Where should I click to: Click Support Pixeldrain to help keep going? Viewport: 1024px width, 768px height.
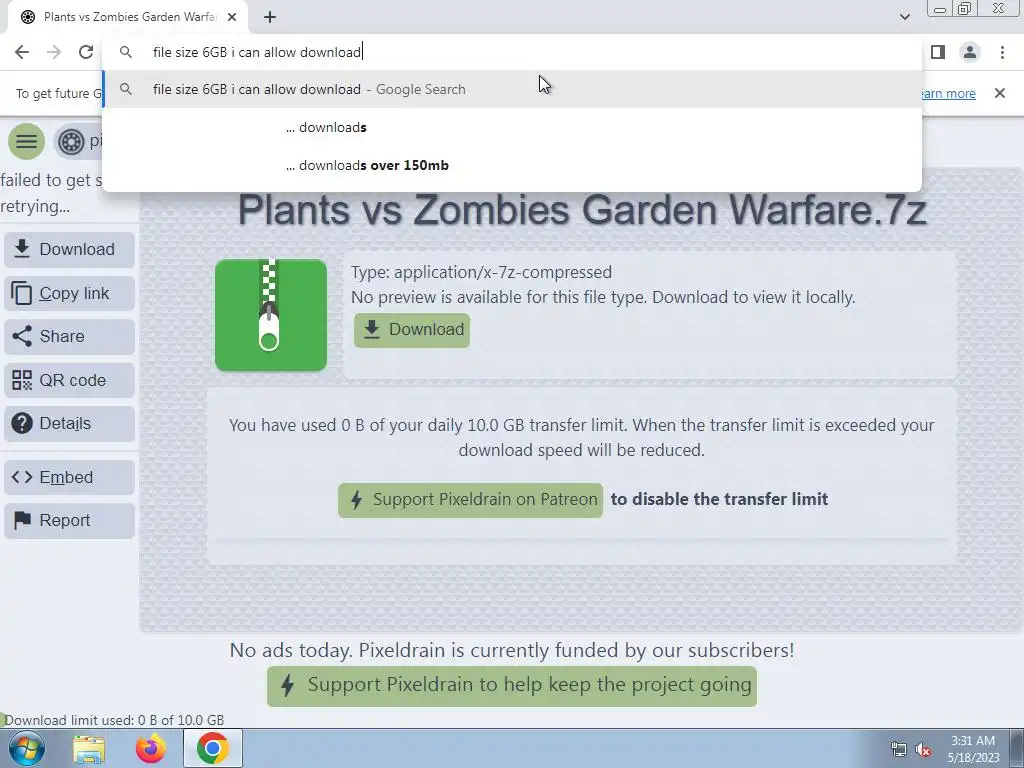[512, 686]
